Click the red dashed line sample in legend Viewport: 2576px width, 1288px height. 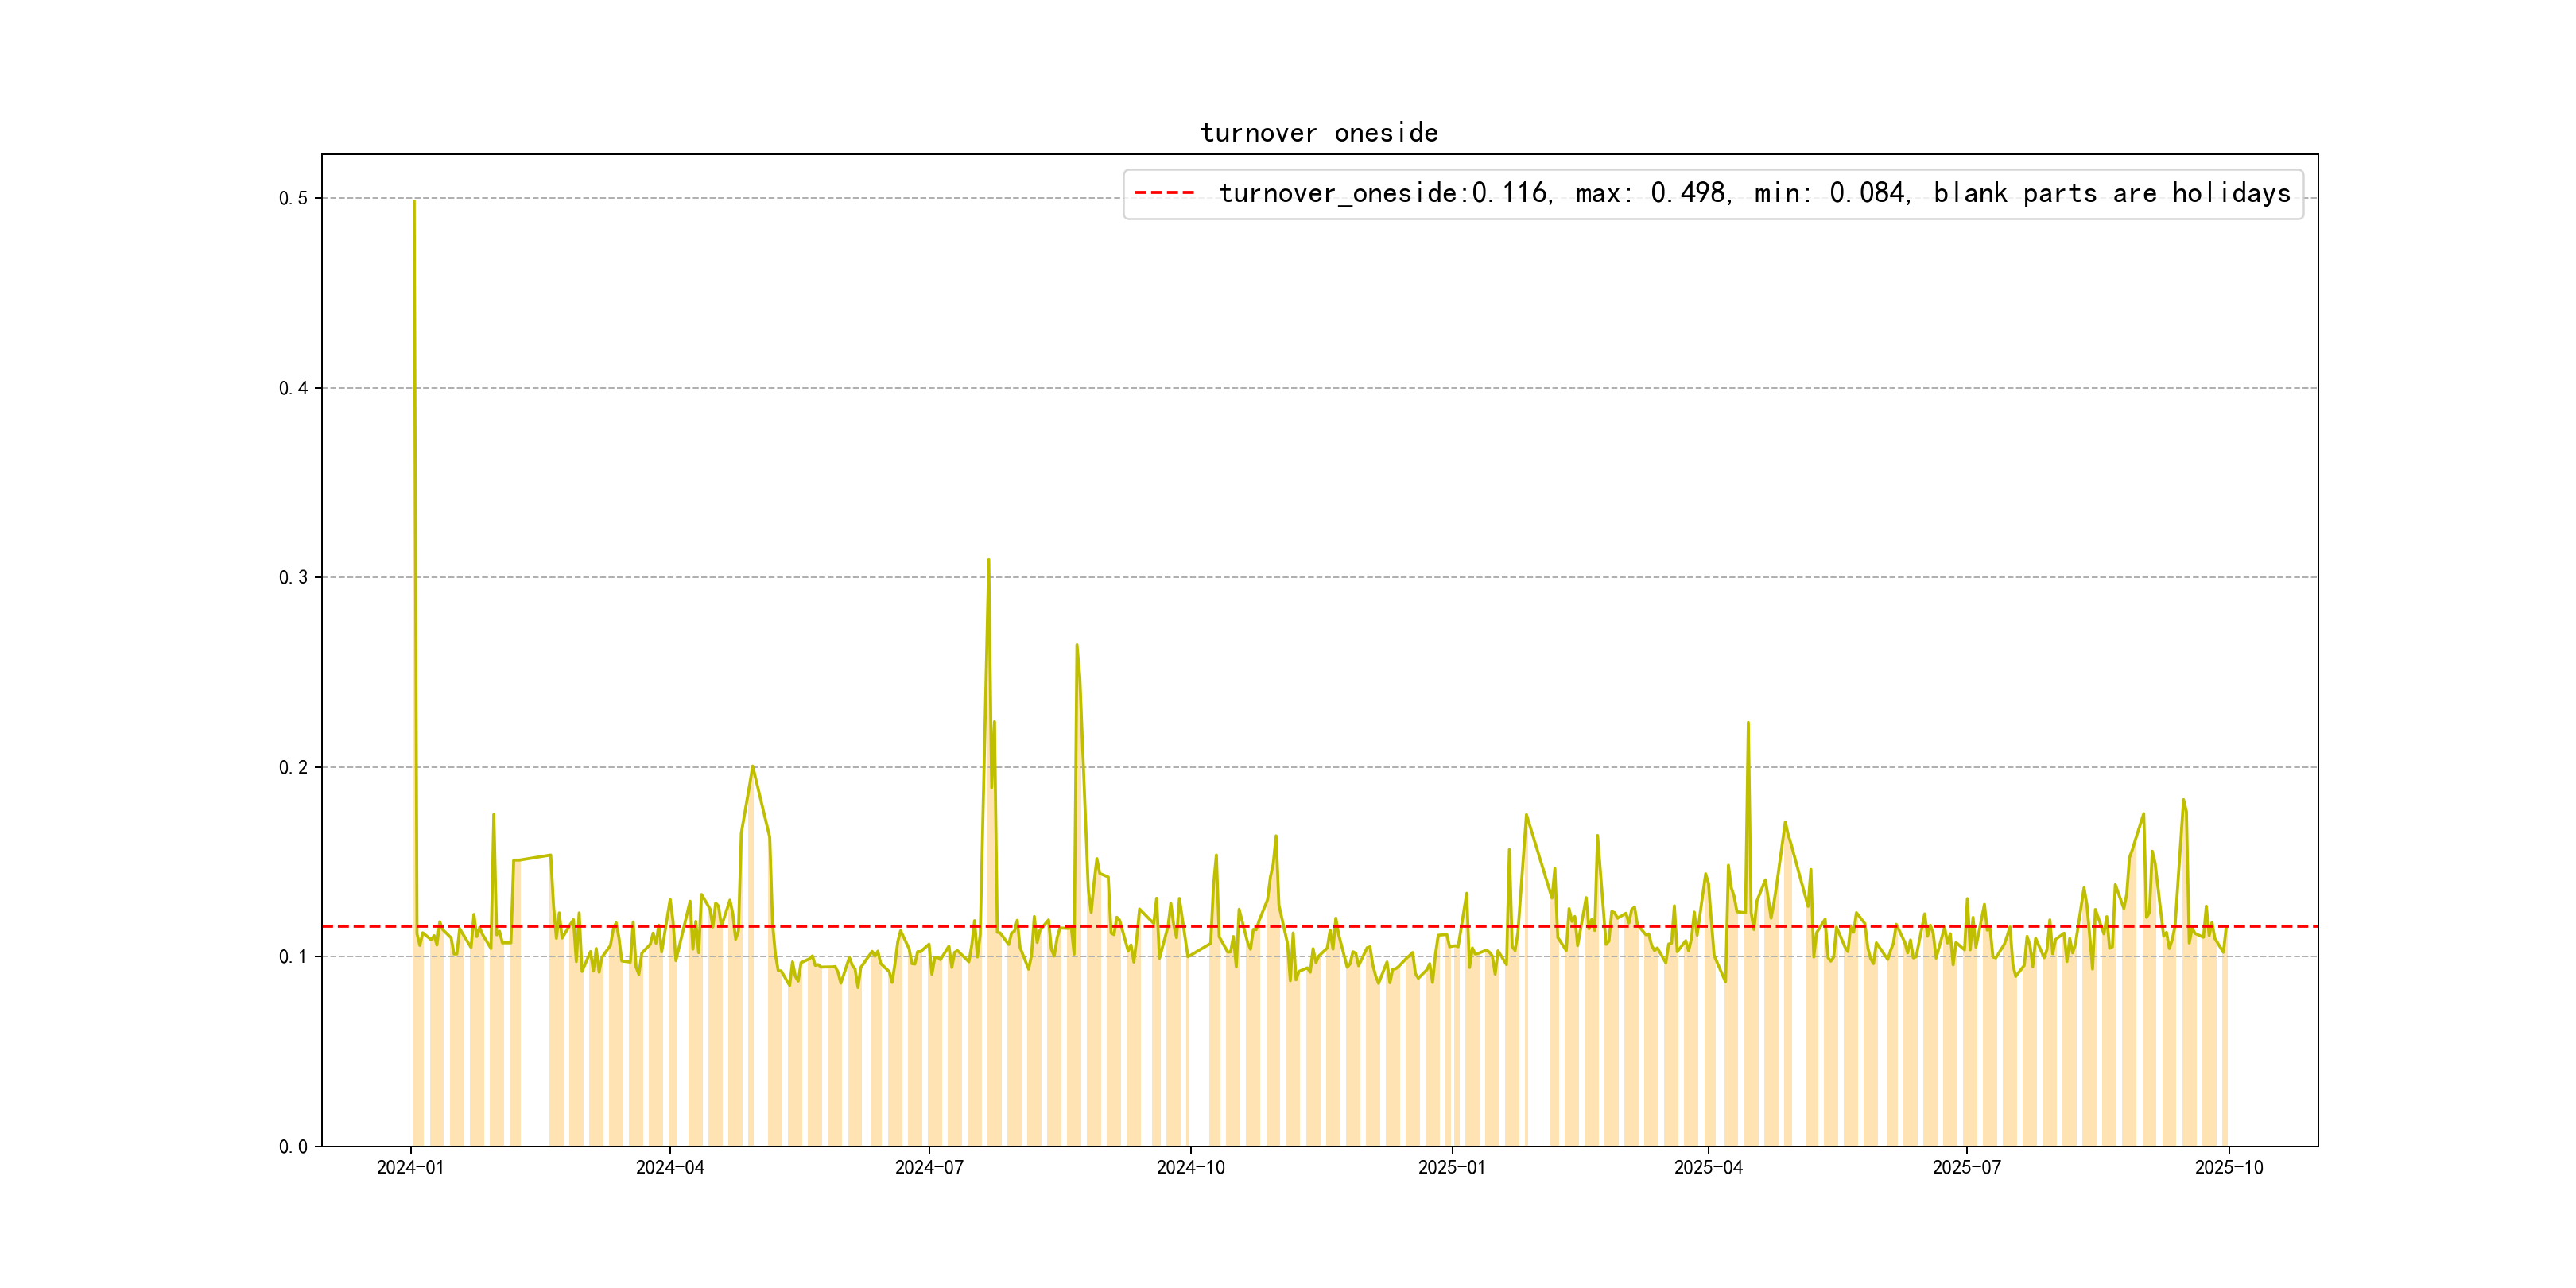[x=1164, y=193]
